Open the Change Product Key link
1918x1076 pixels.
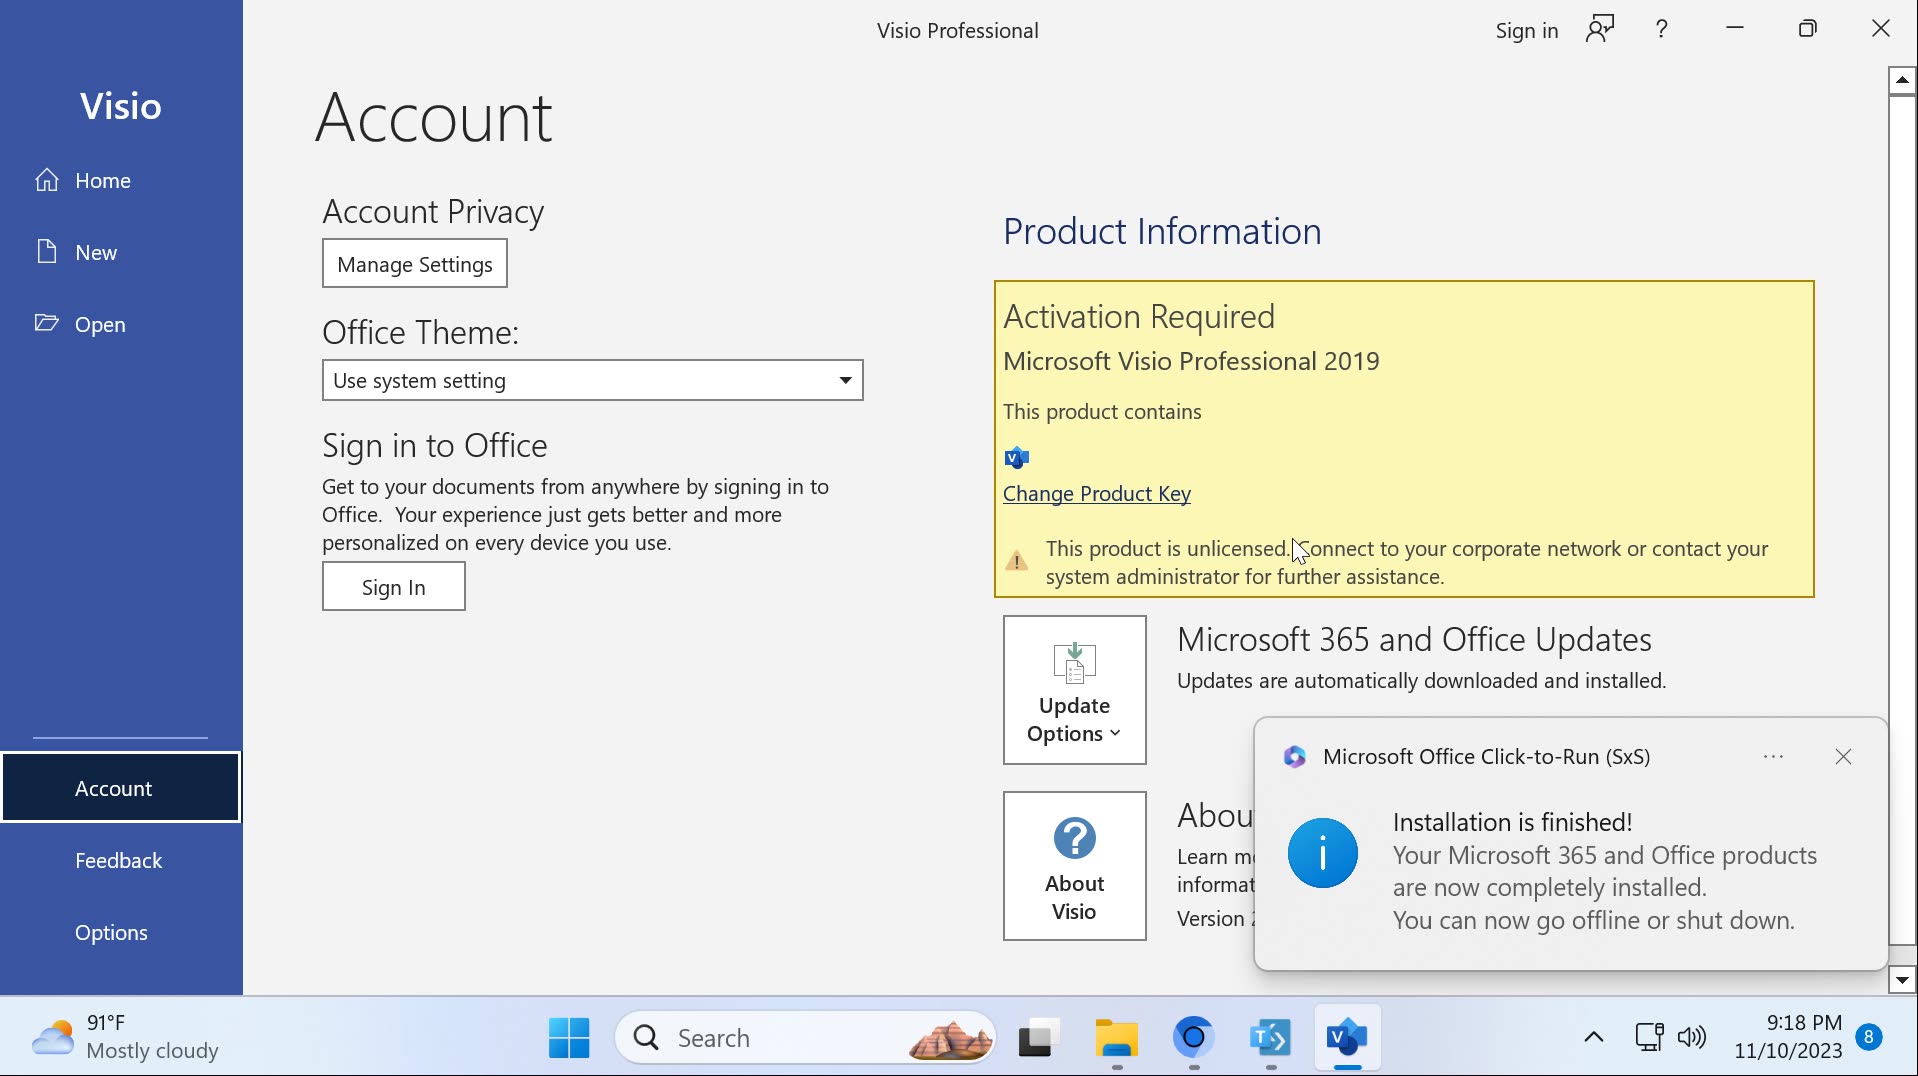coord(1096,493)
